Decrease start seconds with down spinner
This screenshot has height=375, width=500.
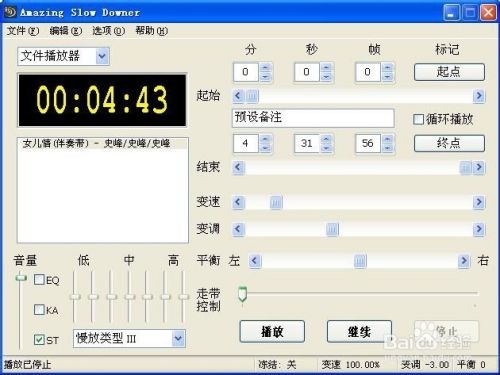click(326, 77)
